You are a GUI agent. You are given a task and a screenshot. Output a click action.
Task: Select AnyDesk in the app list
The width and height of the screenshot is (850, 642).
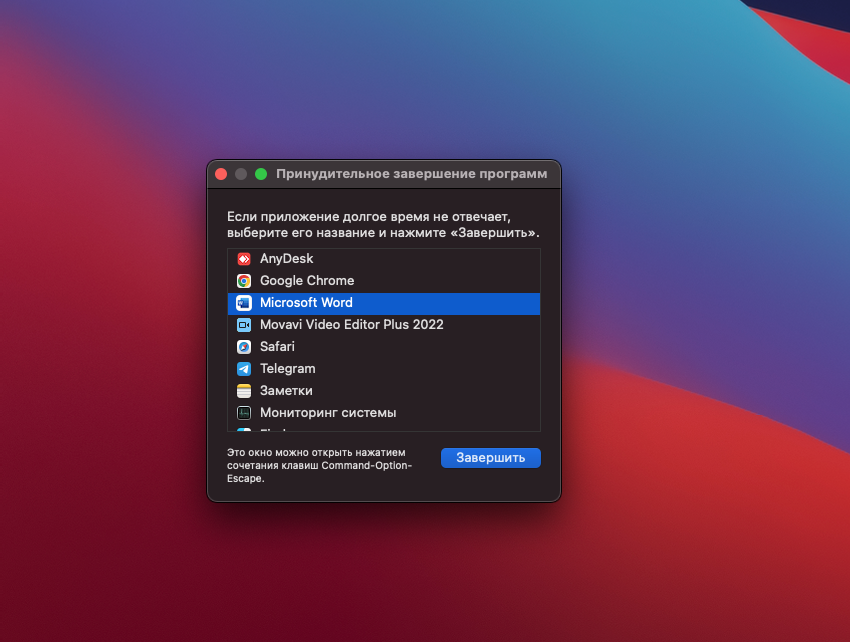(x=384, y=259)
